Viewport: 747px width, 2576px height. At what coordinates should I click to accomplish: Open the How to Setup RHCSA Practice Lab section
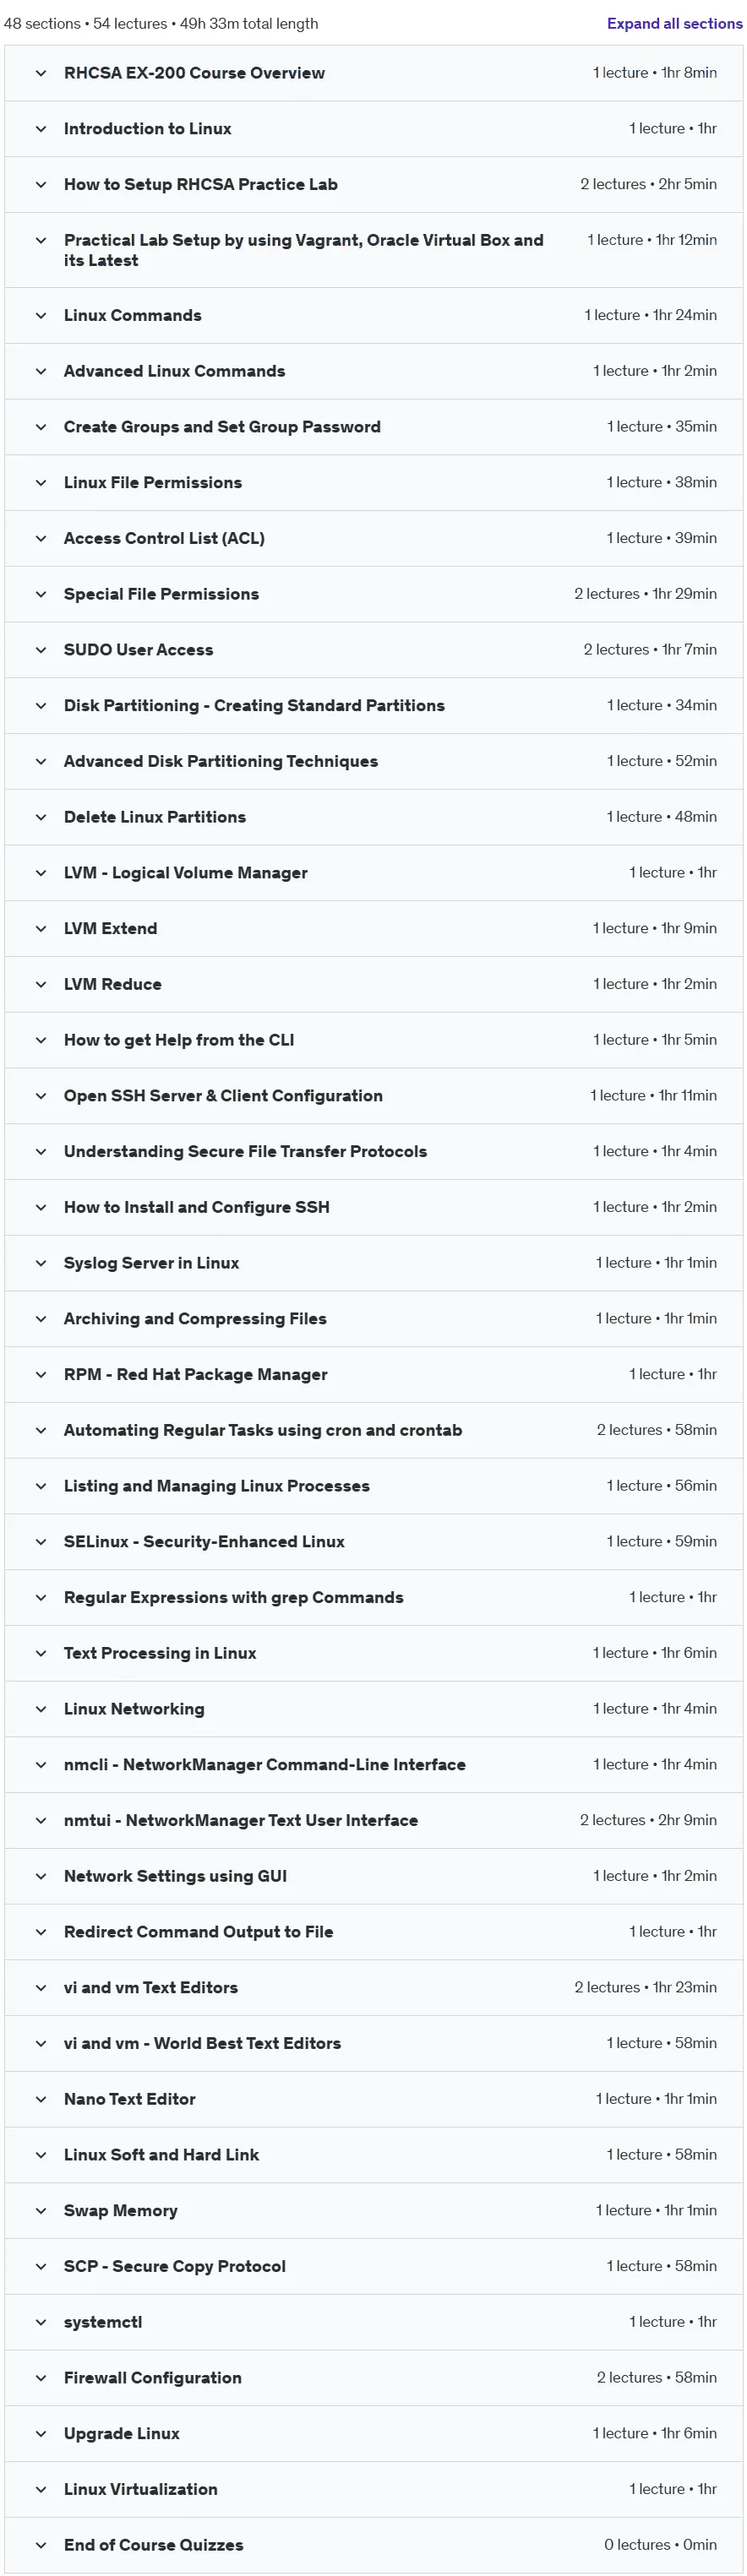coord(373,185)
